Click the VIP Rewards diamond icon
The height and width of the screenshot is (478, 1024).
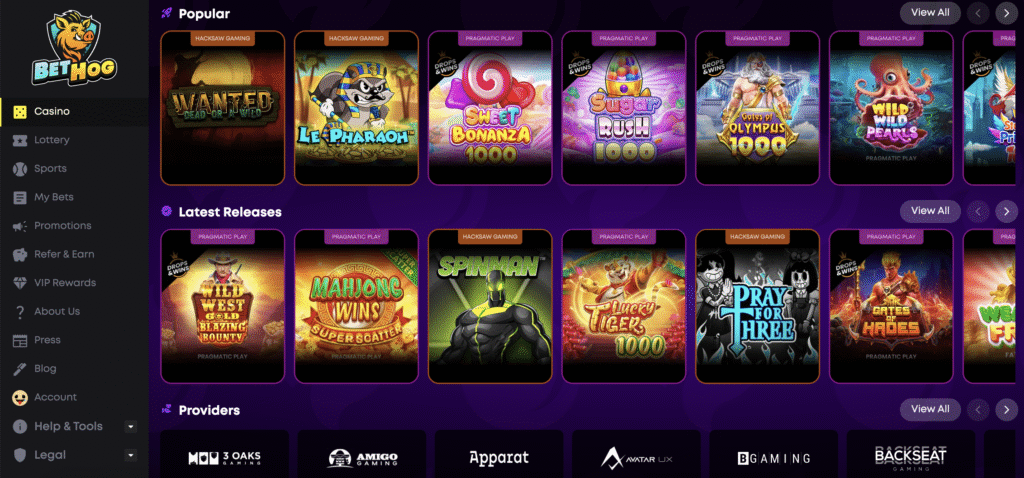(x=20, y=283)
